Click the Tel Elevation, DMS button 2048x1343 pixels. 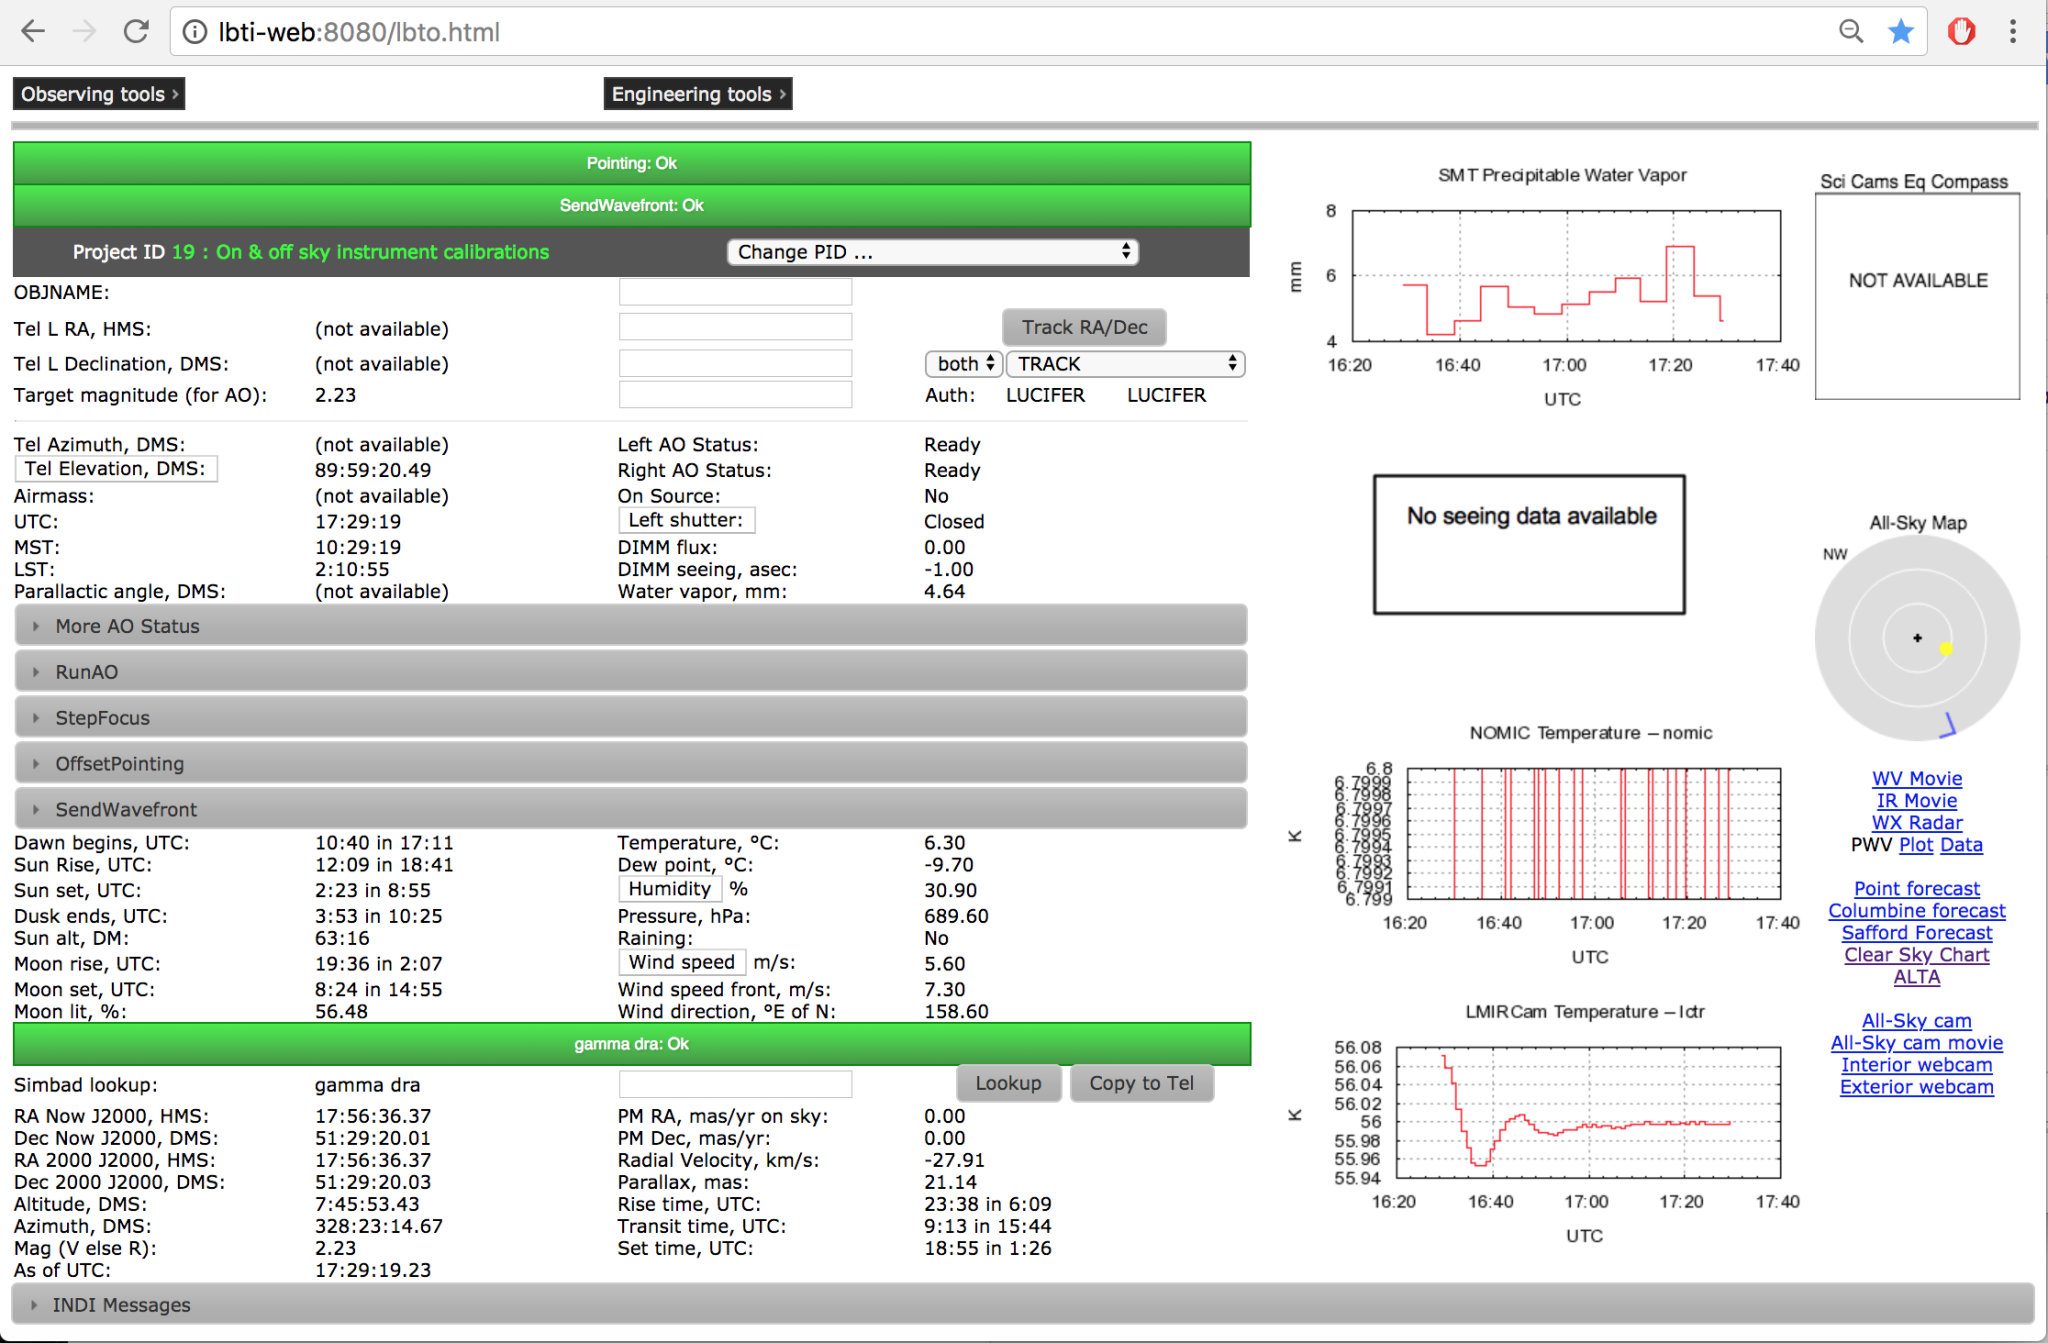(x=116, y=469)
